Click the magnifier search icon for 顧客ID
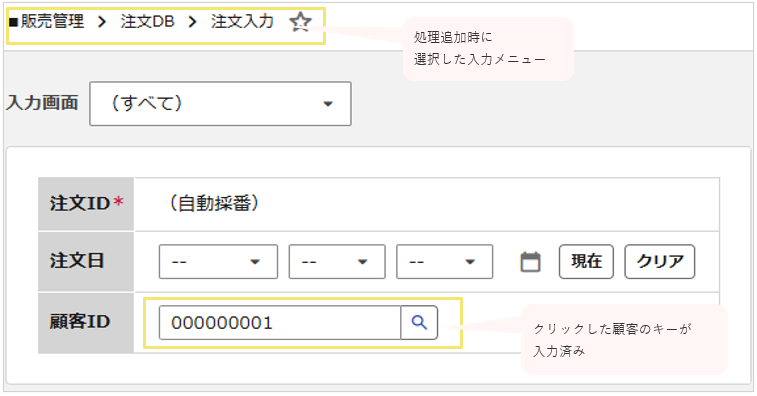Screen dimensions: 757x396 [419, 323]
